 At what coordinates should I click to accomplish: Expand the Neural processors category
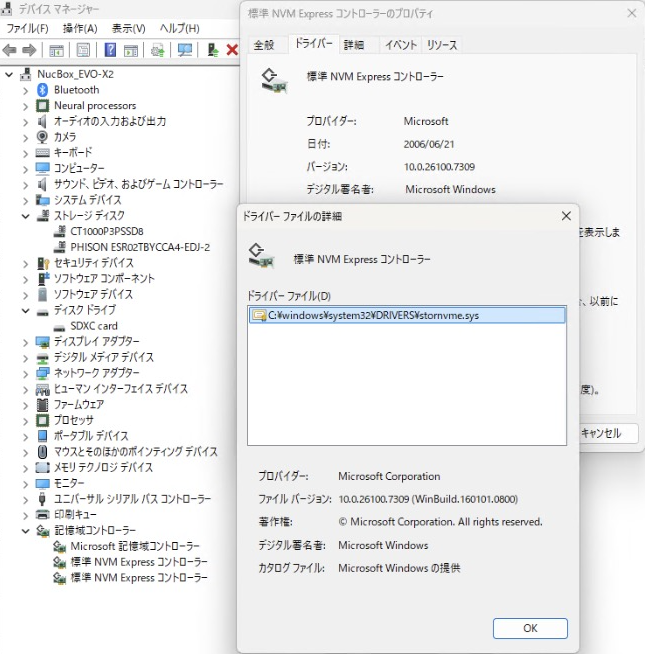click(x=26, y=106)
